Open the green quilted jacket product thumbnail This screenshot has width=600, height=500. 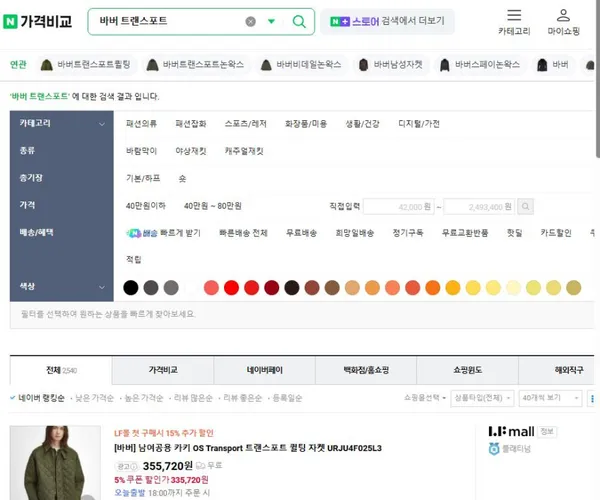click(x=55, y=463)
